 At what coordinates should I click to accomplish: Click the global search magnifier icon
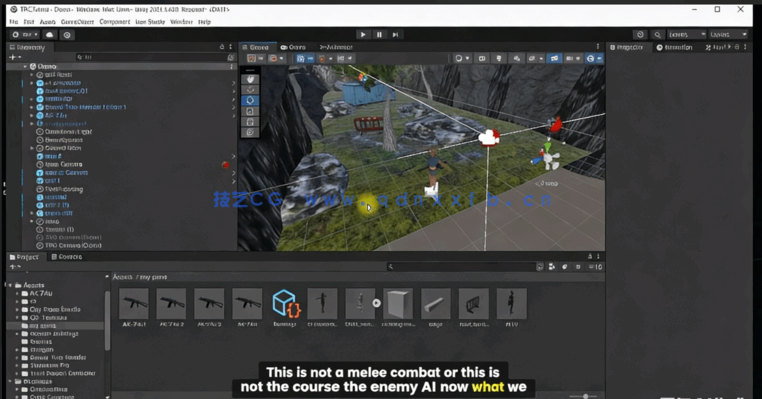[657, 35]
